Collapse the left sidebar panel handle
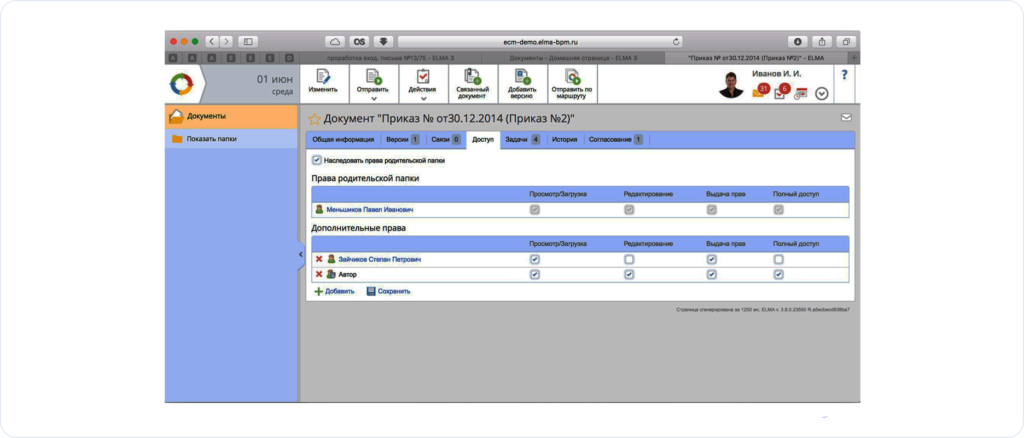Viewport: 1024px width, 438px height. (300, 255)
